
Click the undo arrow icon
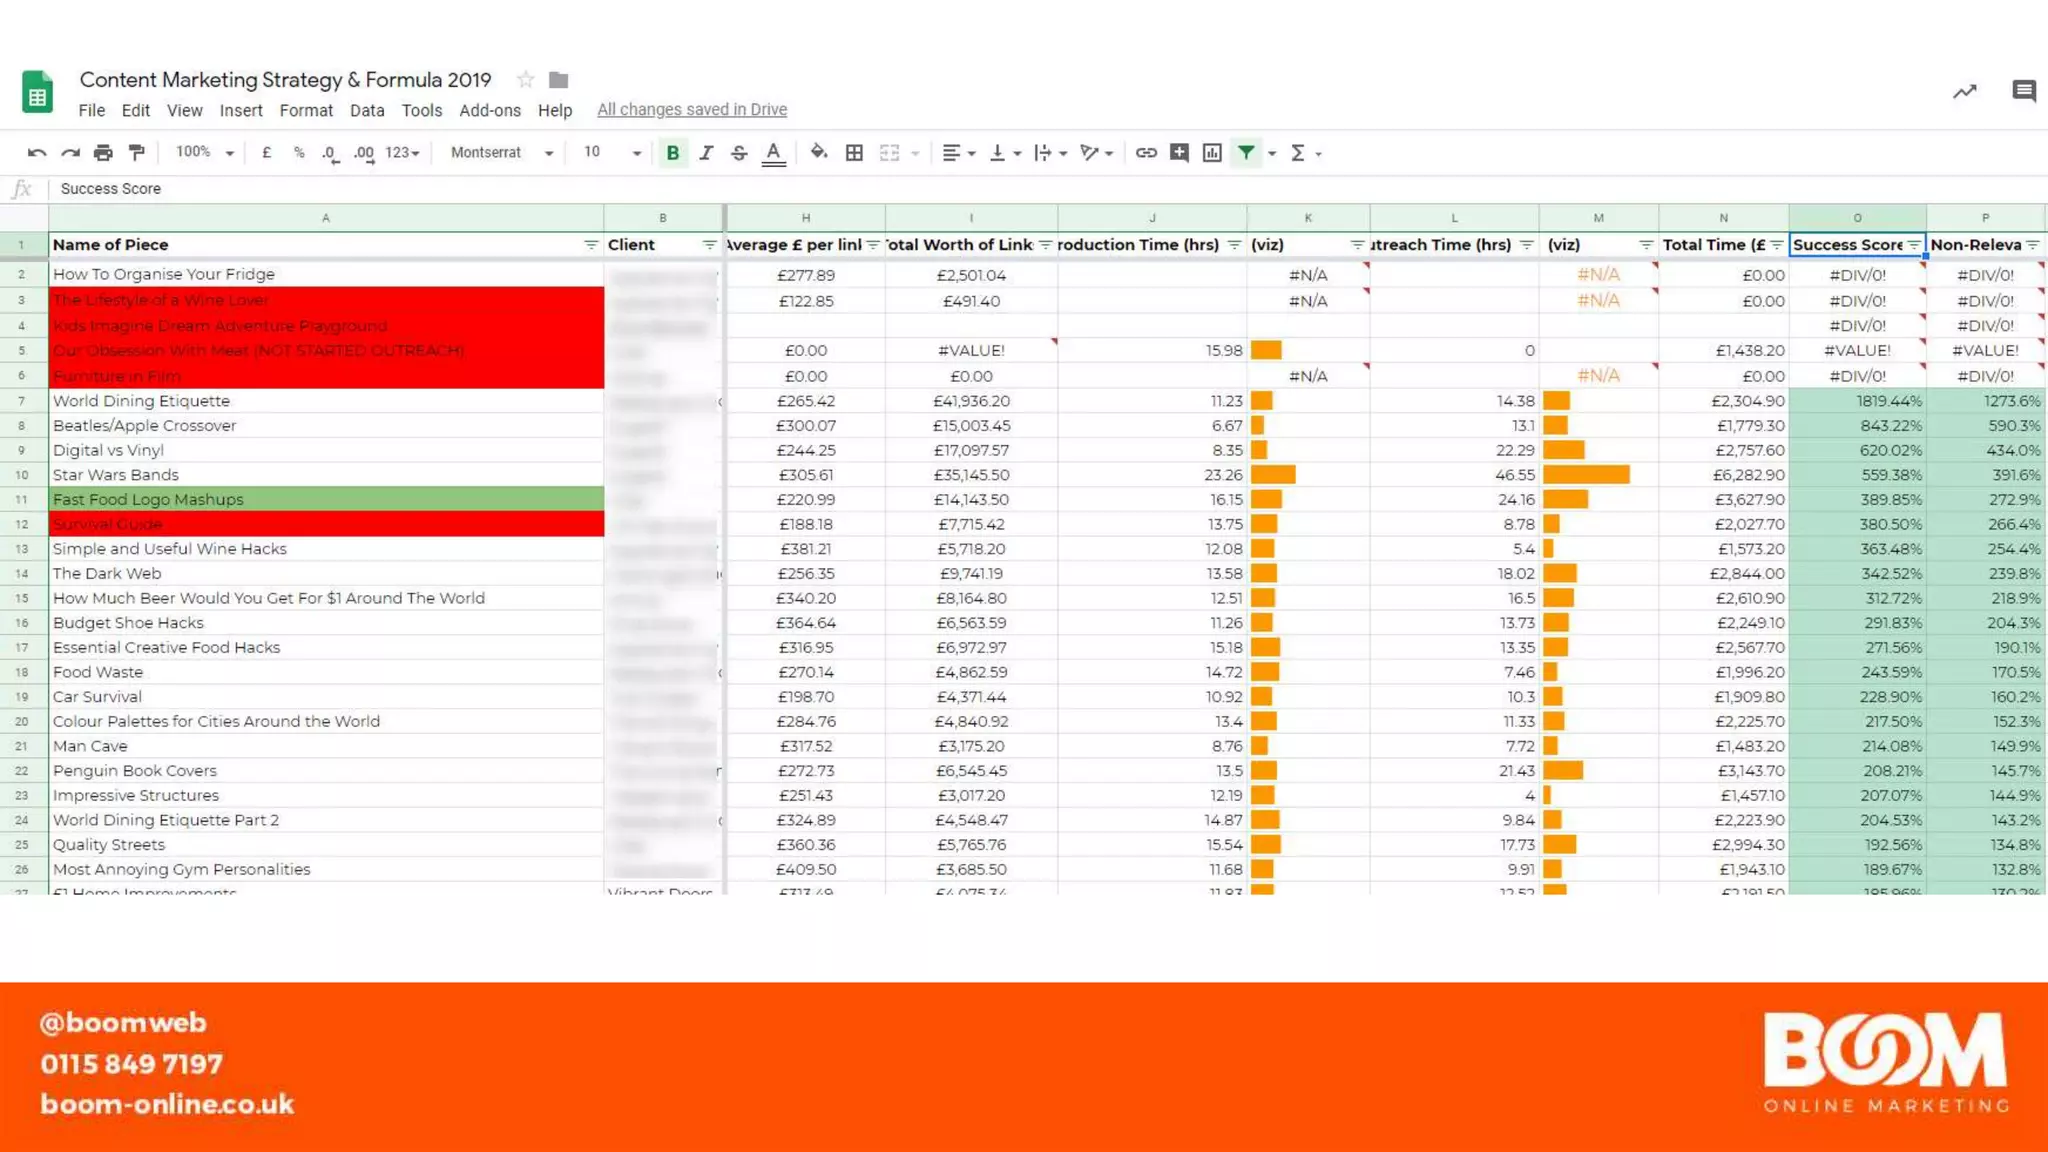click(x=37, y=153)
